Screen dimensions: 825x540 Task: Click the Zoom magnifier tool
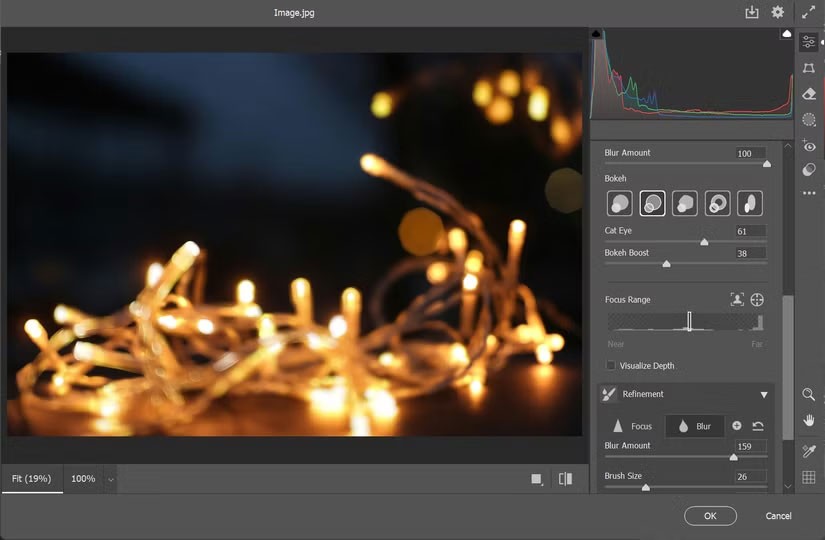coord(809,395)
